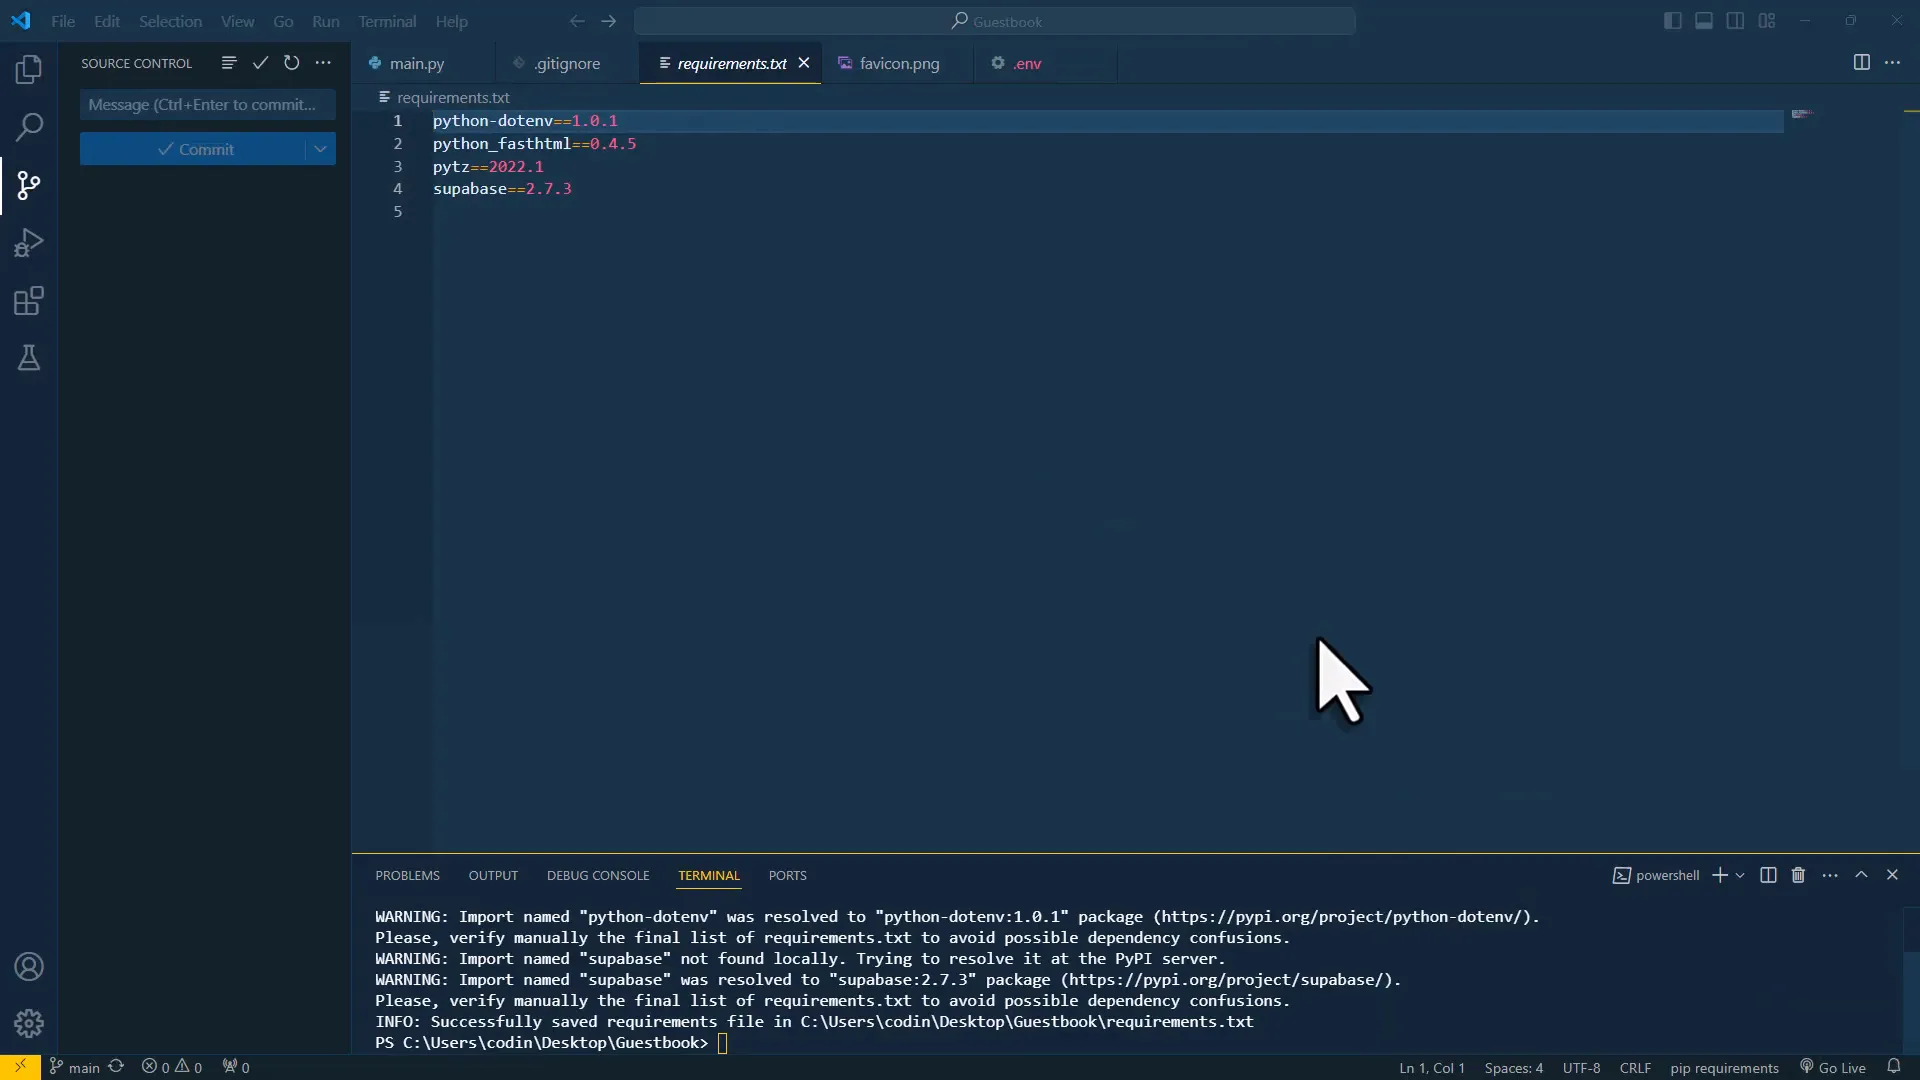Open notifications bell in status bar
1920x1080 pixels.
tap(1893, 1067)
